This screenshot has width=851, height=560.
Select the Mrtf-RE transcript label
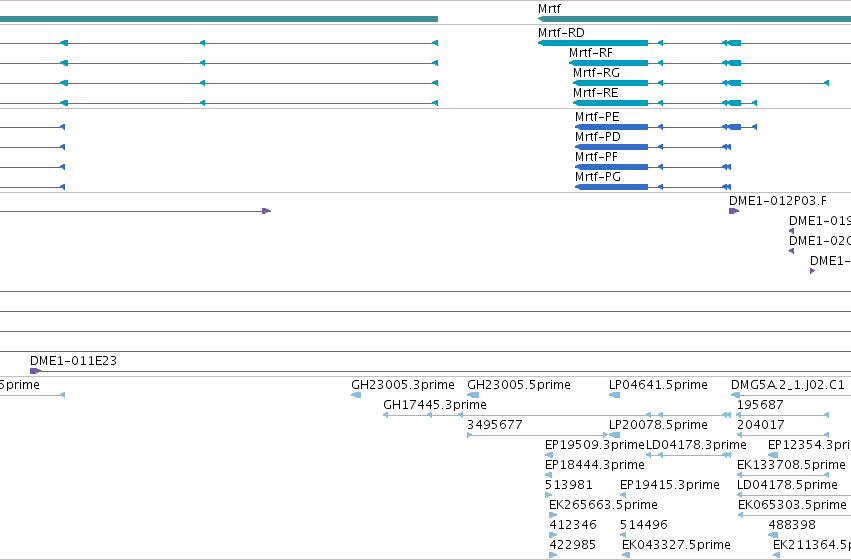[595, 93]
